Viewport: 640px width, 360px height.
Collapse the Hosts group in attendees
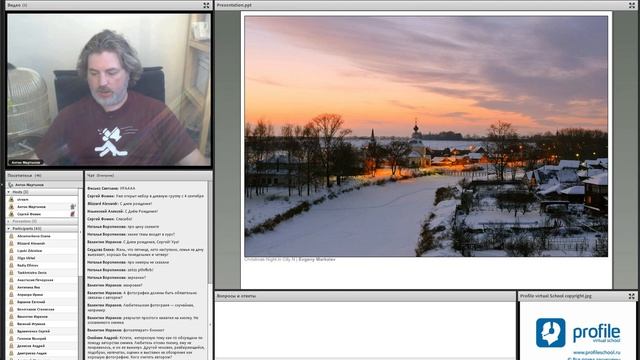[x=9, y=192]
